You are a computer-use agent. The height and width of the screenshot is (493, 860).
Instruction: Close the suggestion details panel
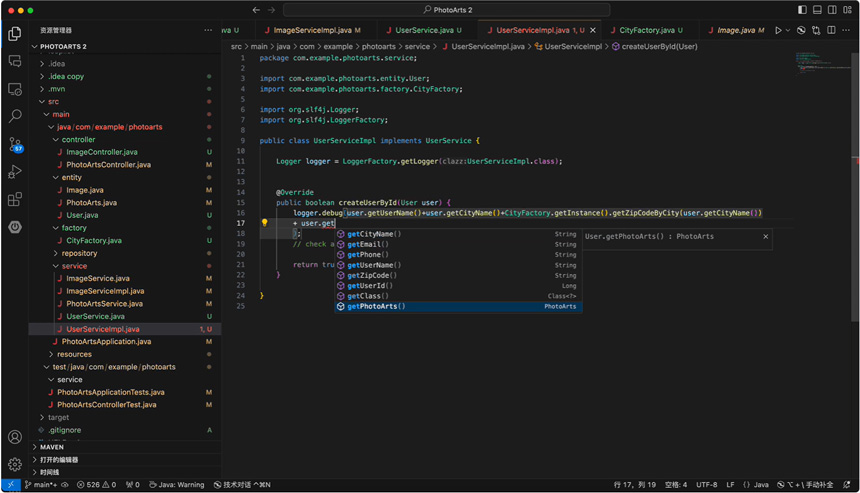coord(766,236)
